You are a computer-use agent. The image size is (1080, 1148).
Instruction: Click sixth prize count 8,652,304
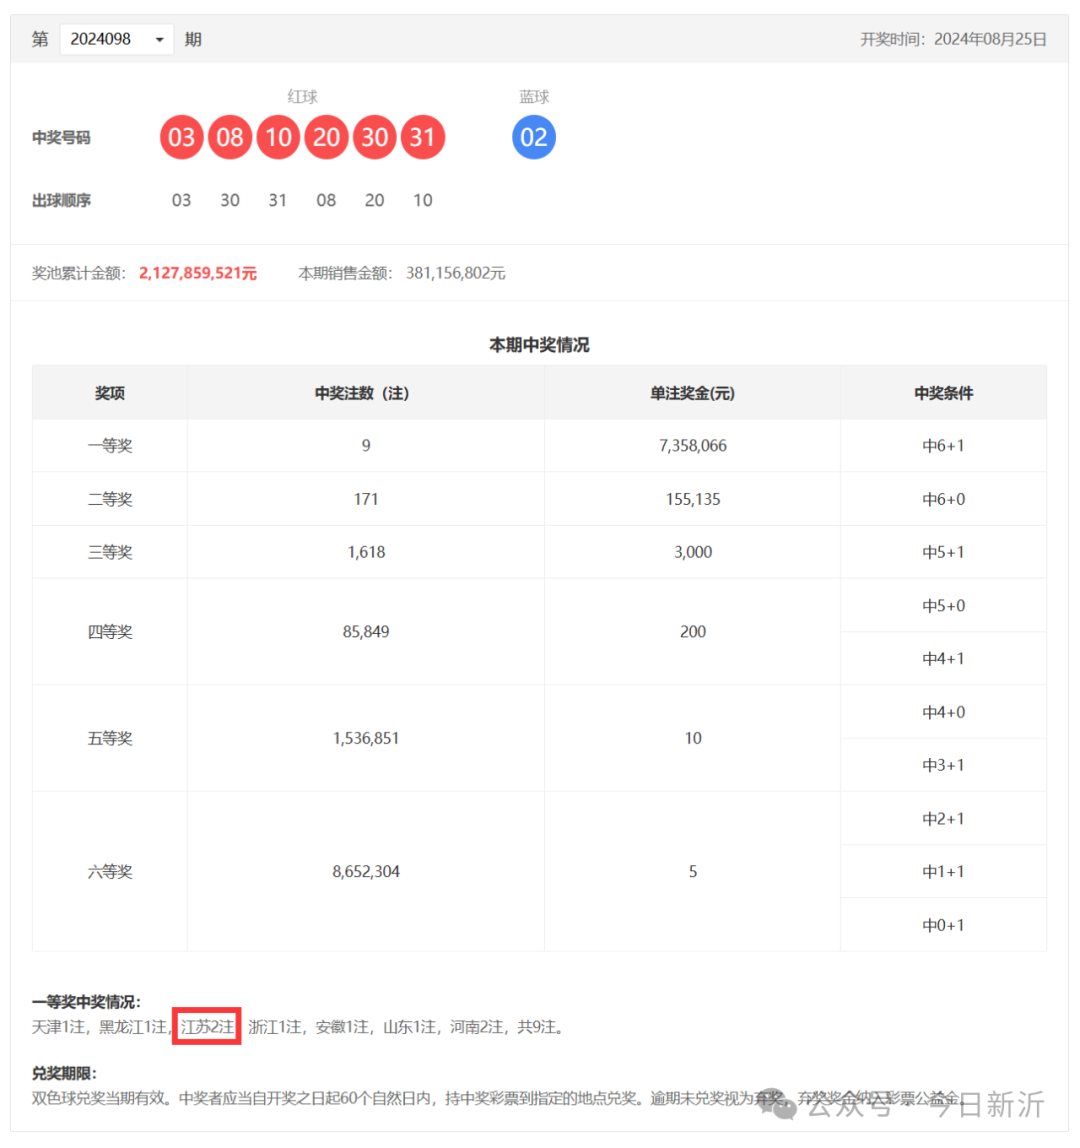366,871
